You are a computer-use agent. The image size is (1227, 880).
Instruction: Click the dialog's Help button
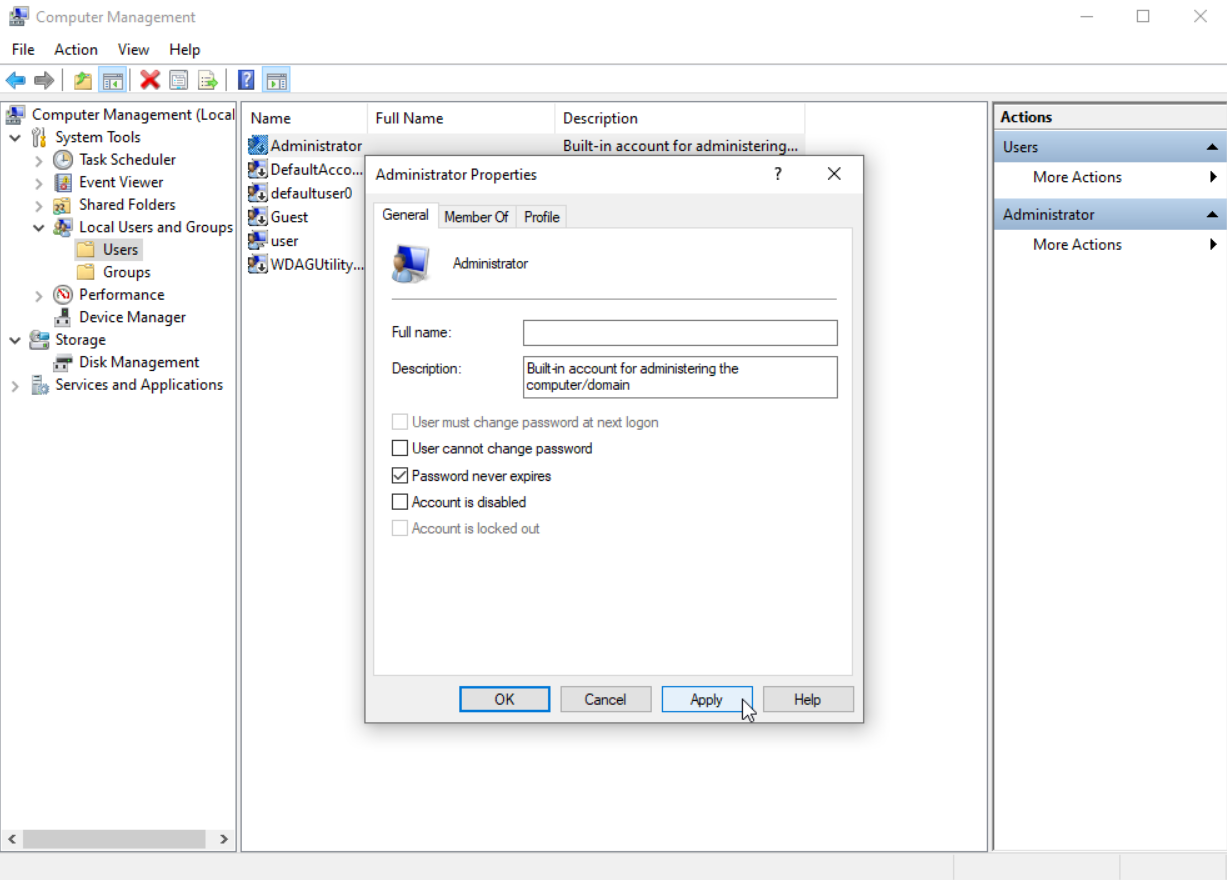coord(808,699)
